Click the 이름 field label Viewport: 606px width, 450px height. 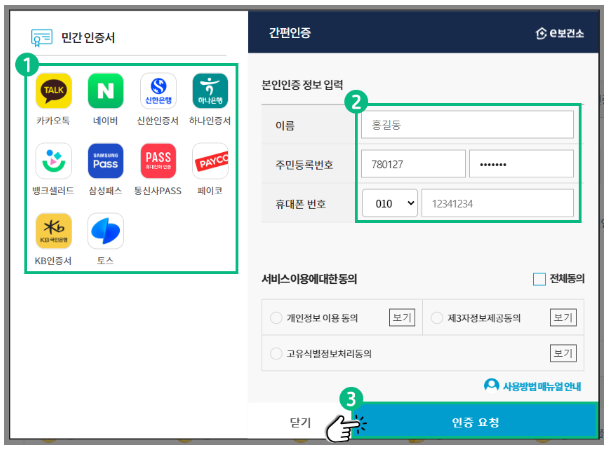tap(285, 126)
